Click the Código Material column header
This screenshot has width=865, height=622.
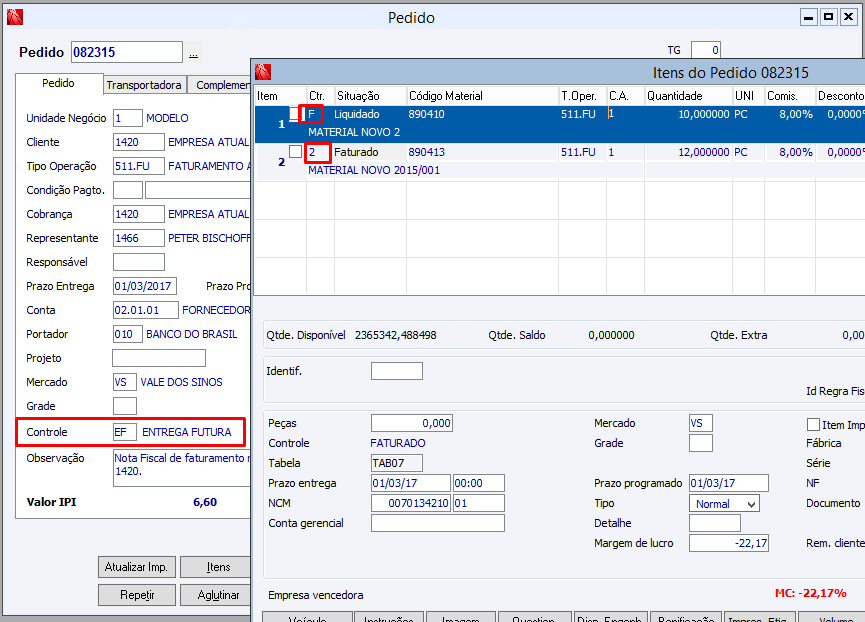(482, 96)
